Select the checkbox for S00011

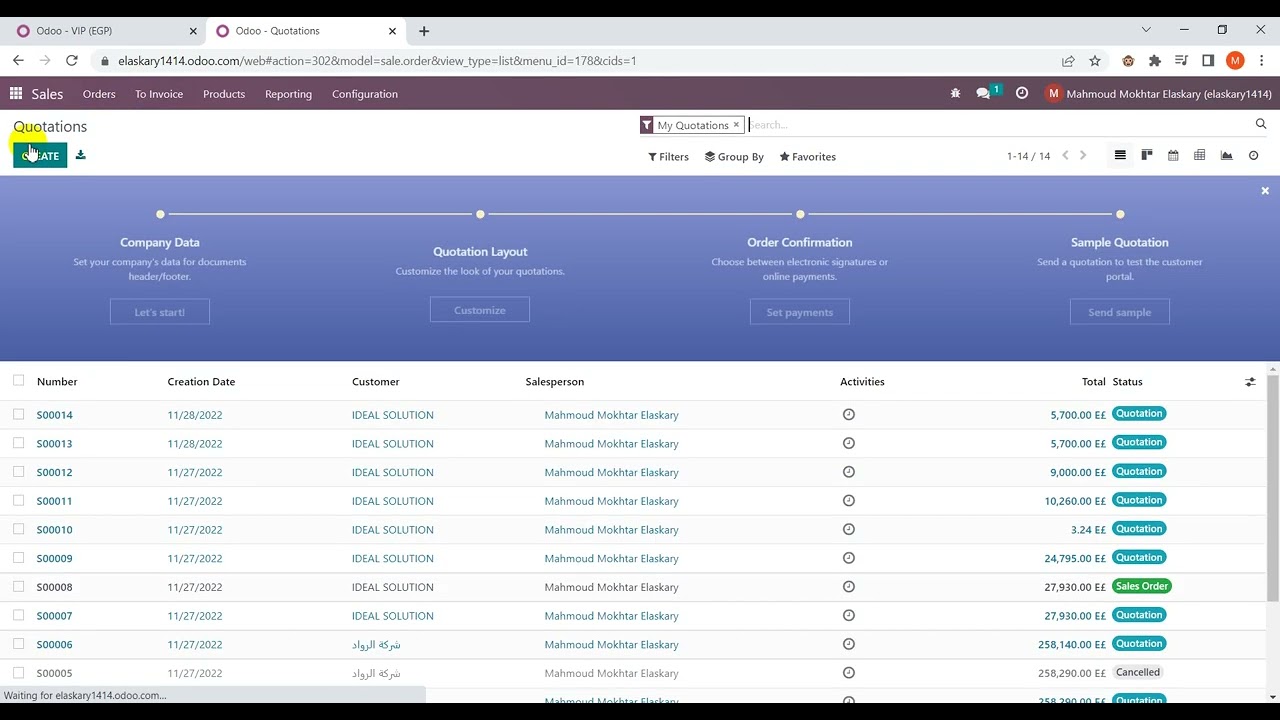tap(18, 500)
